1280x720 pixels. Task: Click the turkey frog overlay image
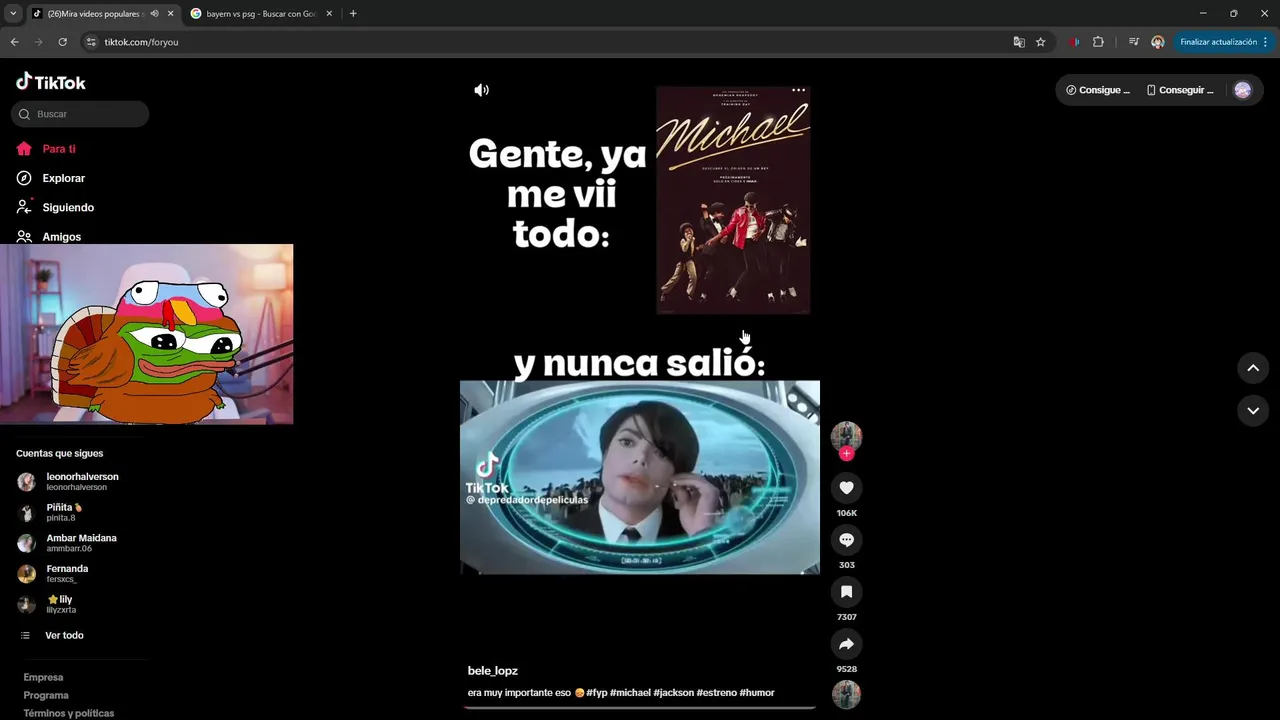point(147,334)
